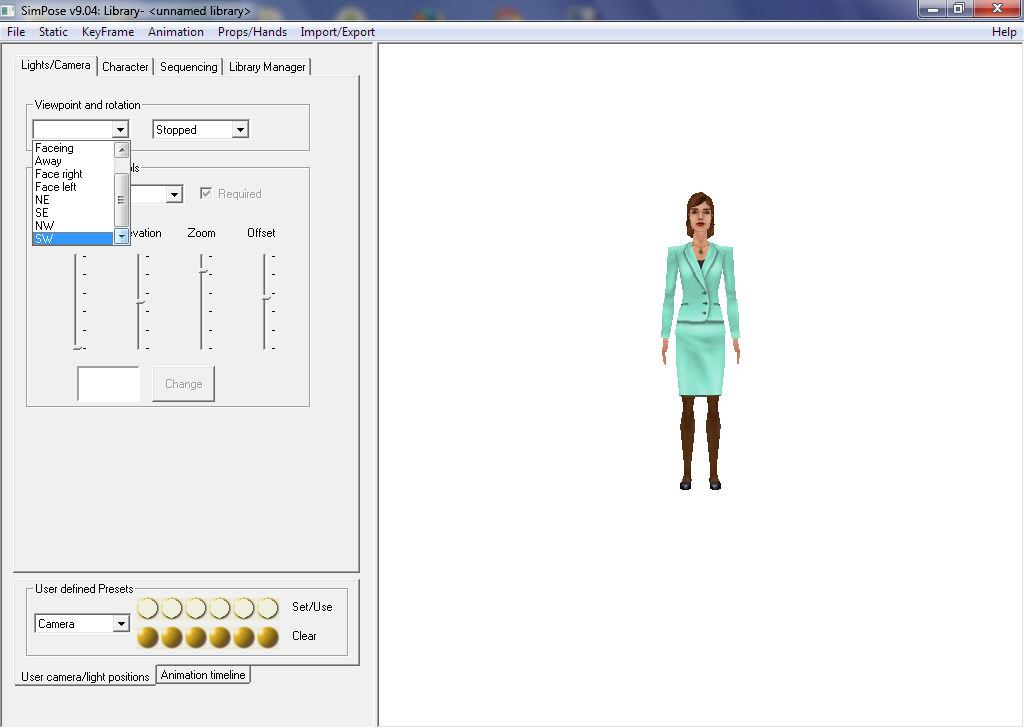This screenshot has width=1024, height=728.
Task: Open the KeyFrame menu
Action: point(108,32)
